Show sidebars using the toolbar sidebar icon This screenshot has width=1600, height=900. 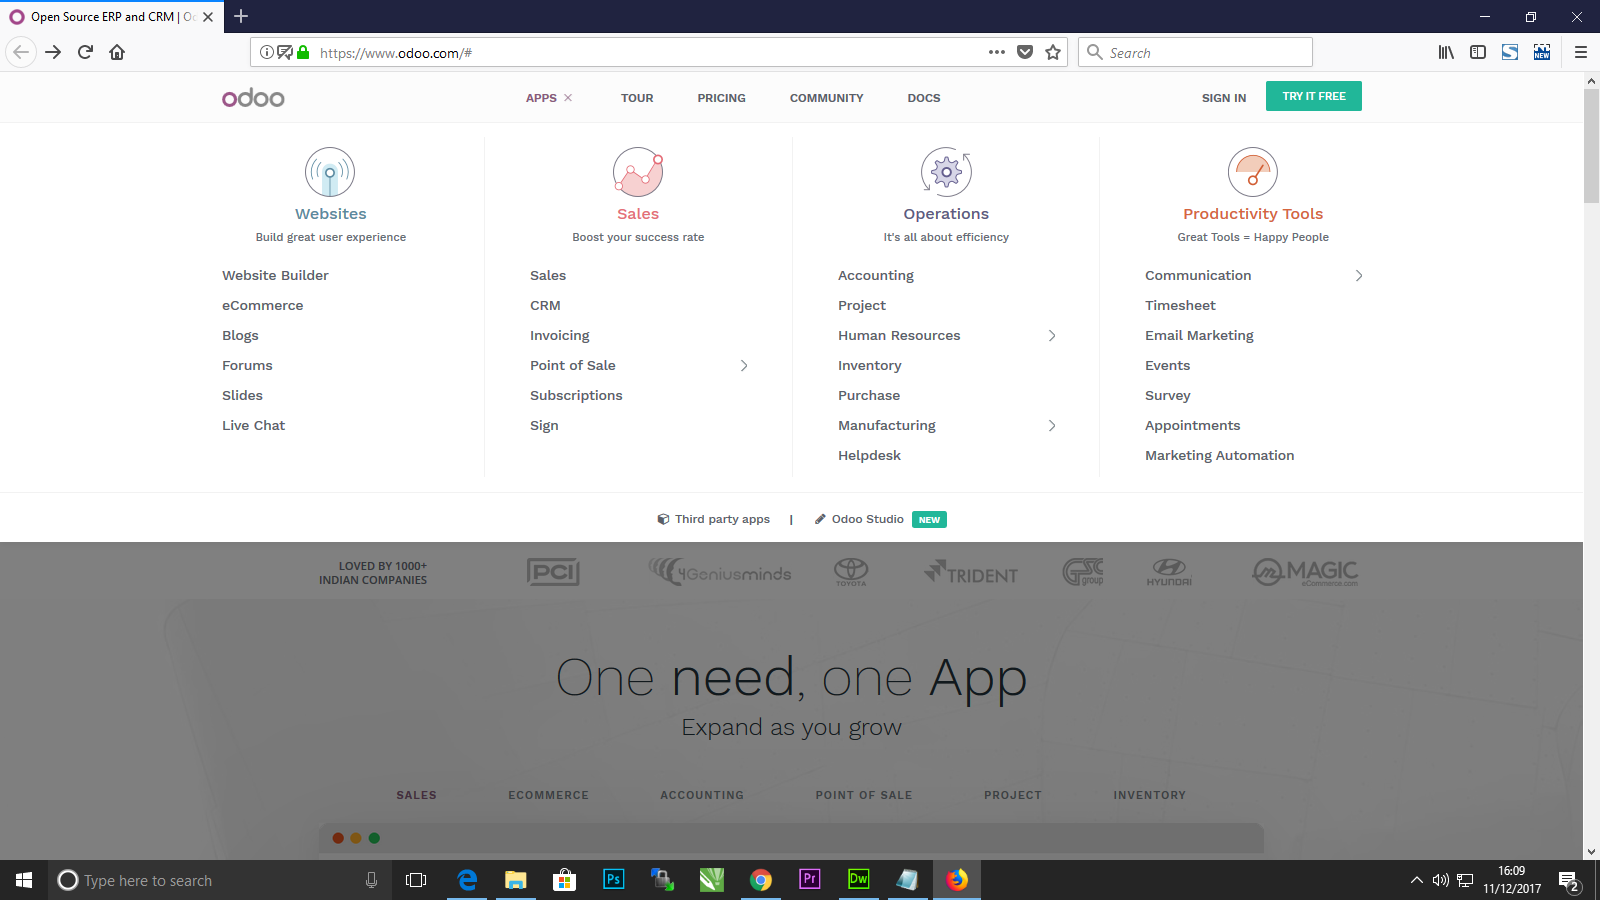1478,52
